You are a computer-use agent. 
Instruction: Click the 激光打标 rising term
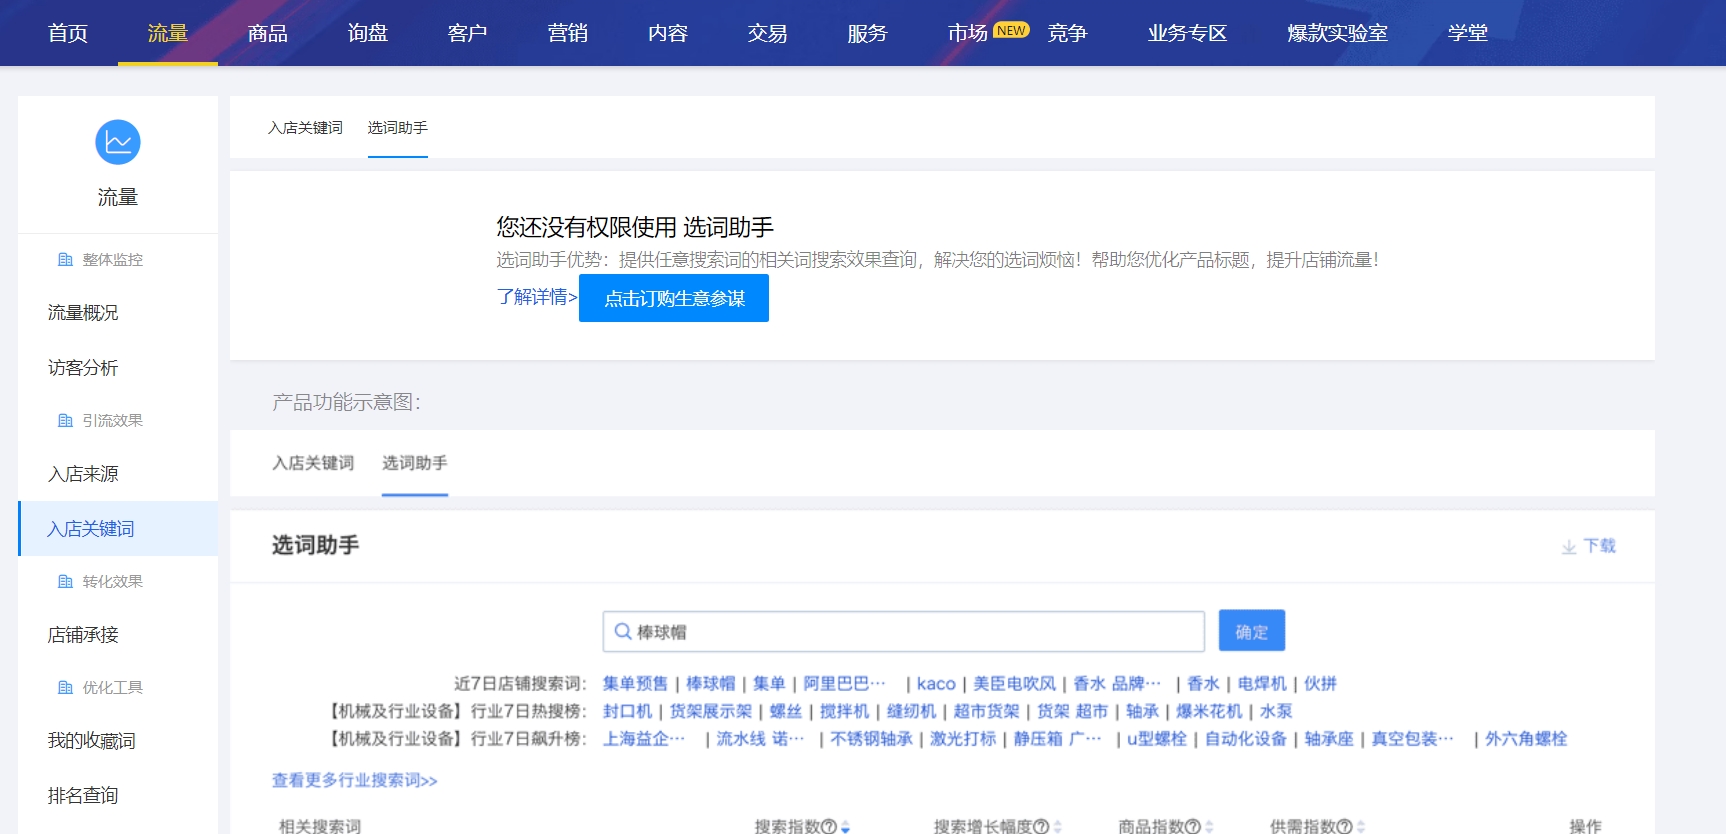click(963, 739)
